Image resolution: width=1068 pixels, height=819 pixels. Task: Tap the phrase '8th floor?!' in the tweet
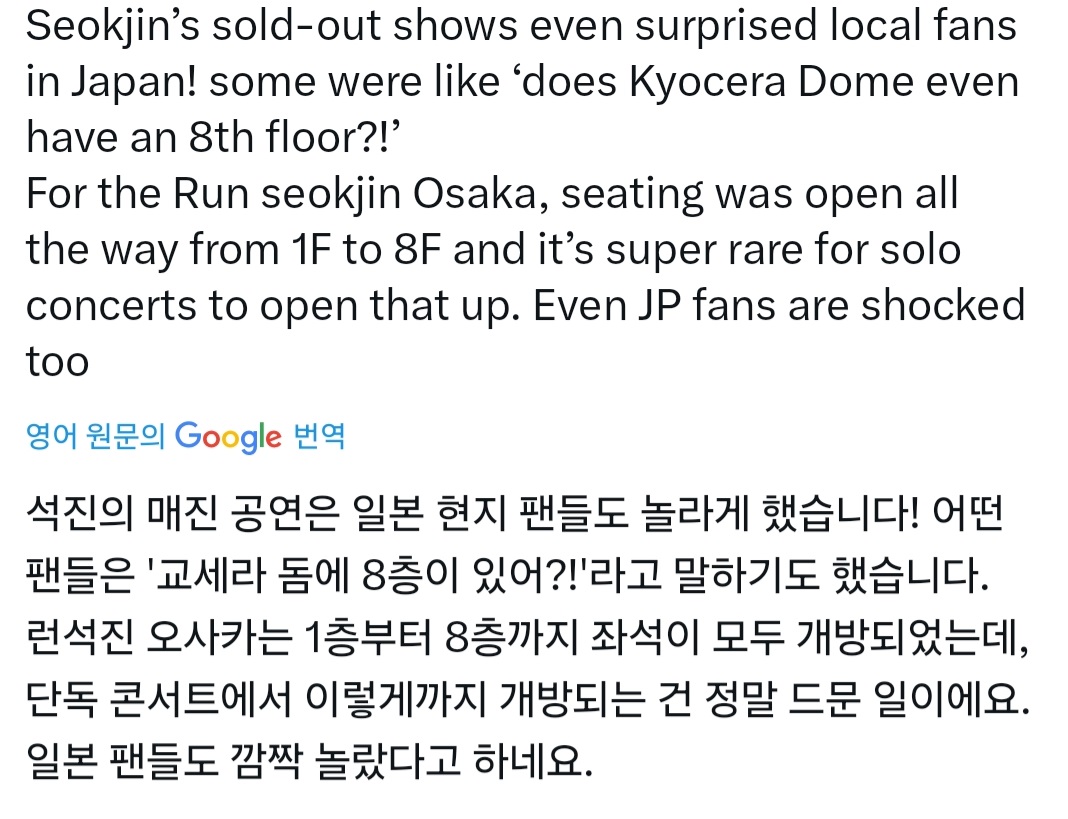pyautogui.click(x=294, y=137)
